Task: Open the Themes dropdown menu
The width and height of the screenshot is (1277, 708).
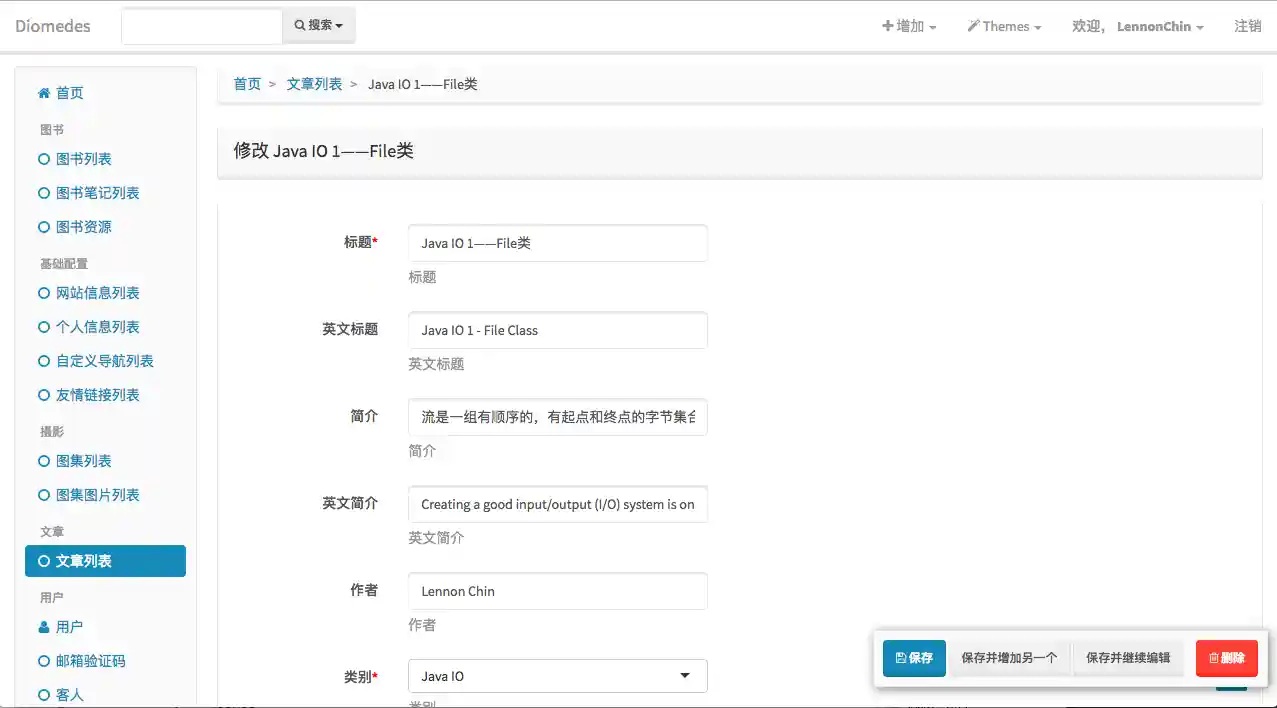Action: [x=1004, y=26]
